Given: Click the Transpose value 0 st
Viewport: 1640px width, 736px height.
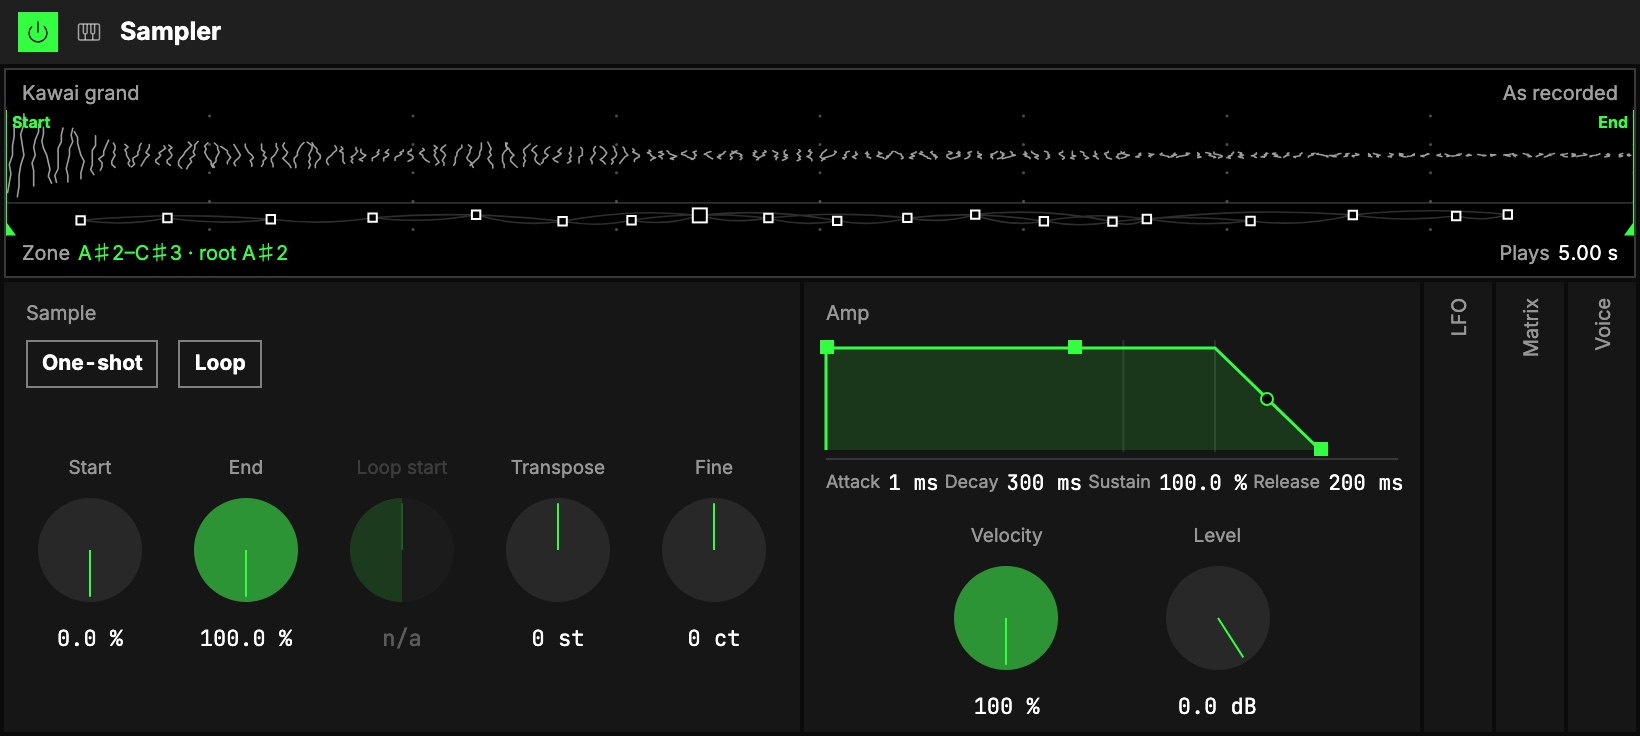Looking at the screenshot, I should (558, 638).
